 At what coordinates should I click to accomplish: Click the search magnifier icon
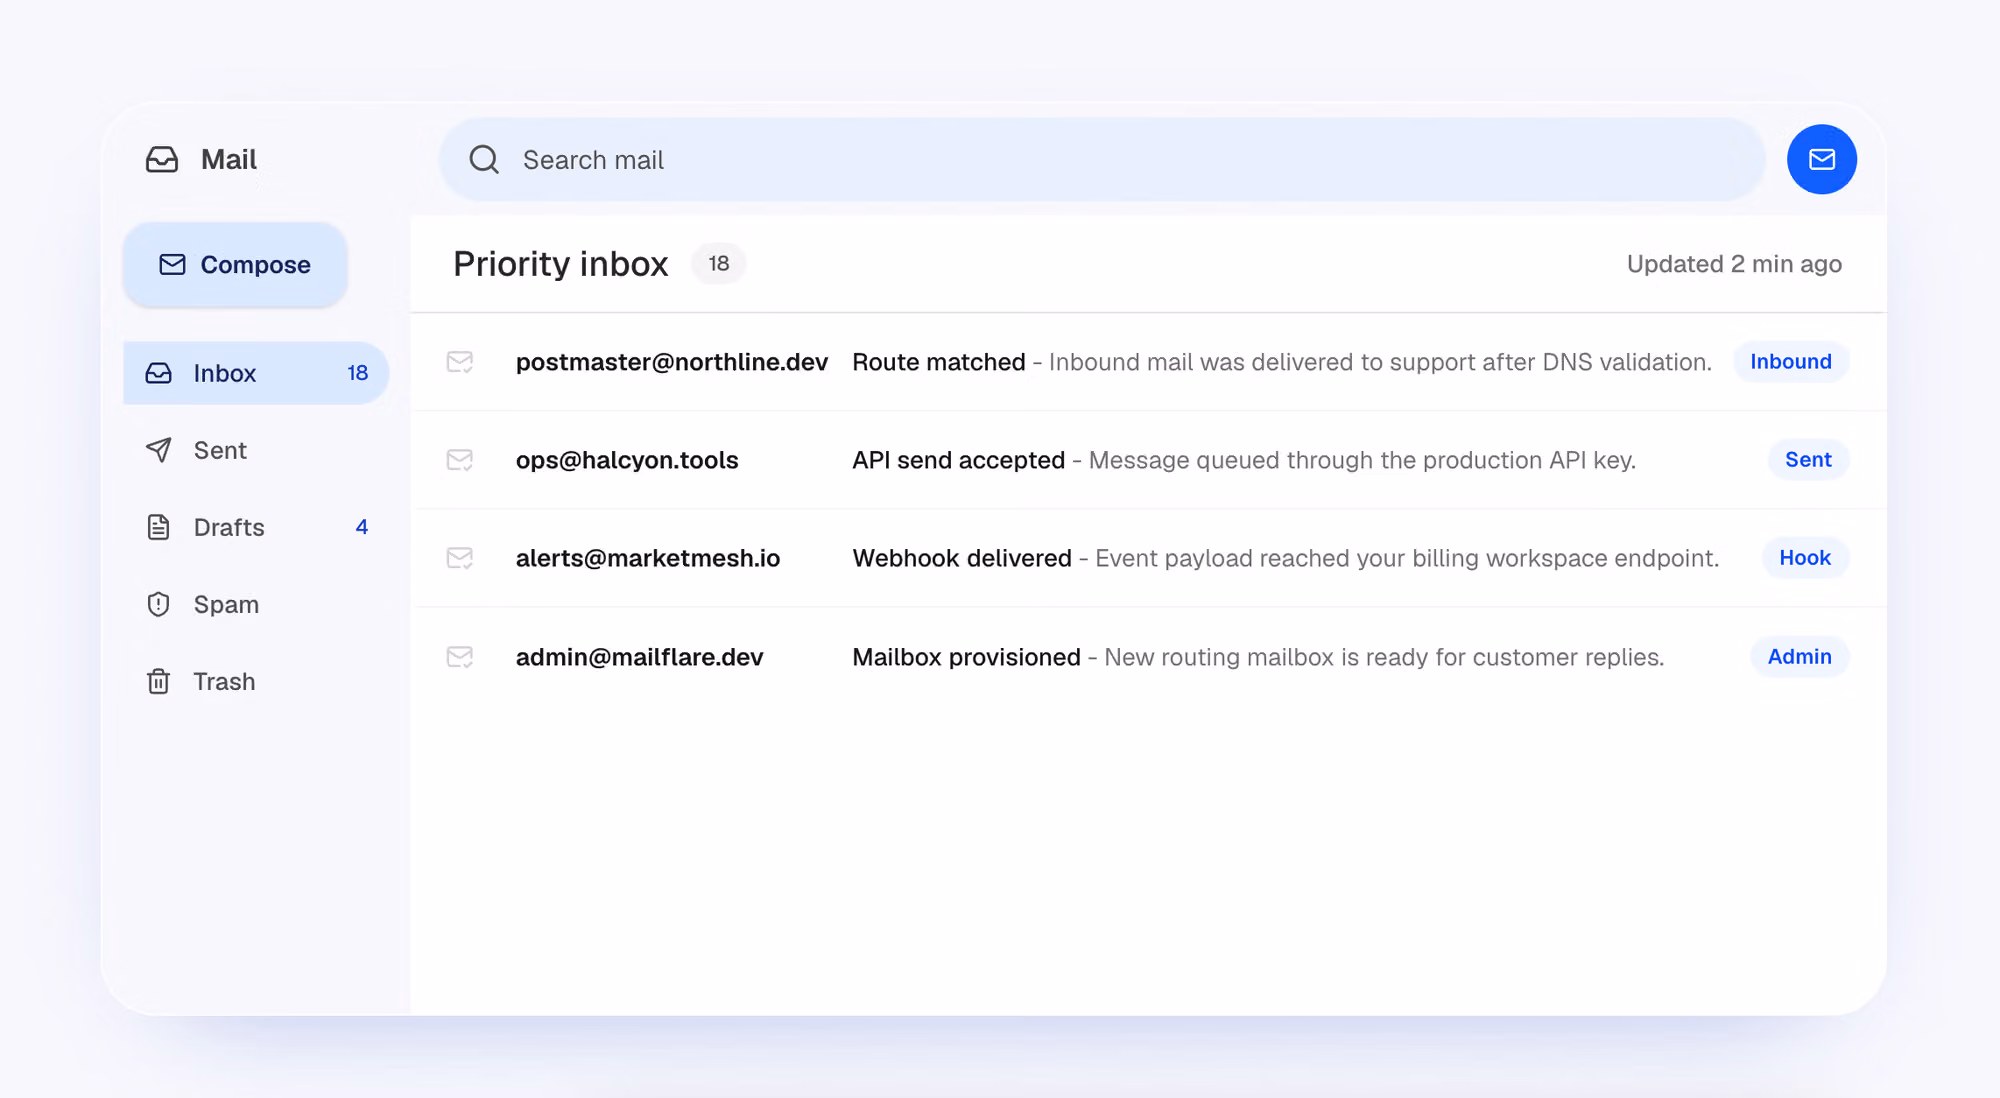point(484,160)
